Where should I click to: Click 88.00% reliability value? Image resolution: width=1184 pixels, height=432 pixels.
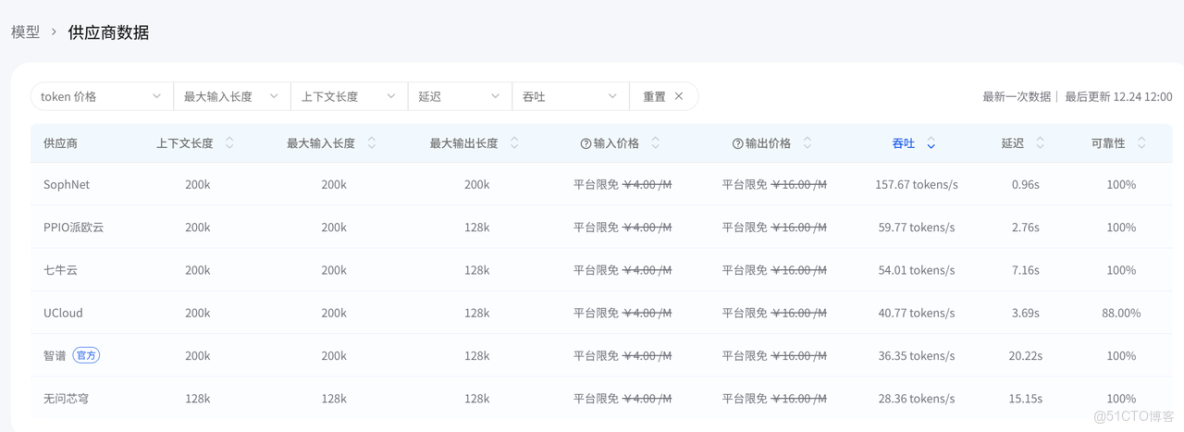(x=1121, y=313)
